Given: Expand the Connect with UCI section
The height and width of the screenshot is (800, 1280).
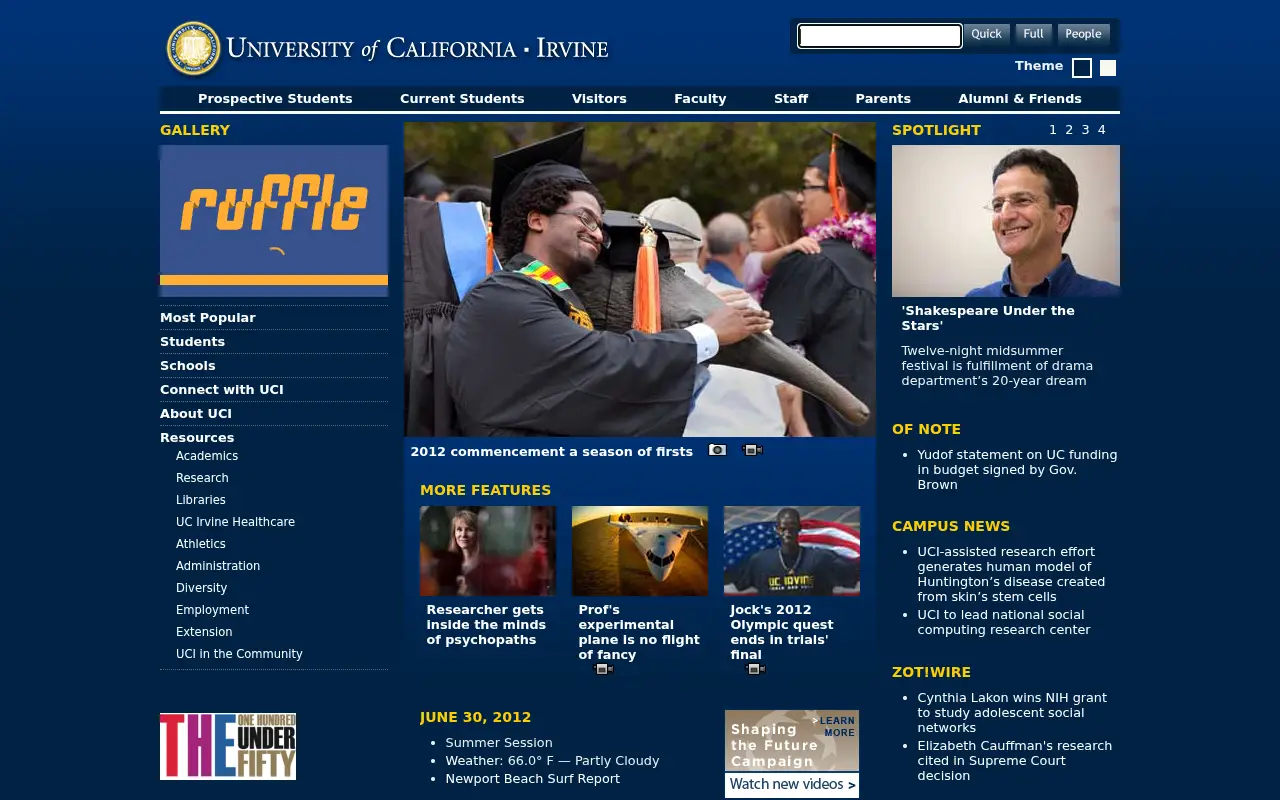Looking at the screenshot, I should (x=222, y=390).
